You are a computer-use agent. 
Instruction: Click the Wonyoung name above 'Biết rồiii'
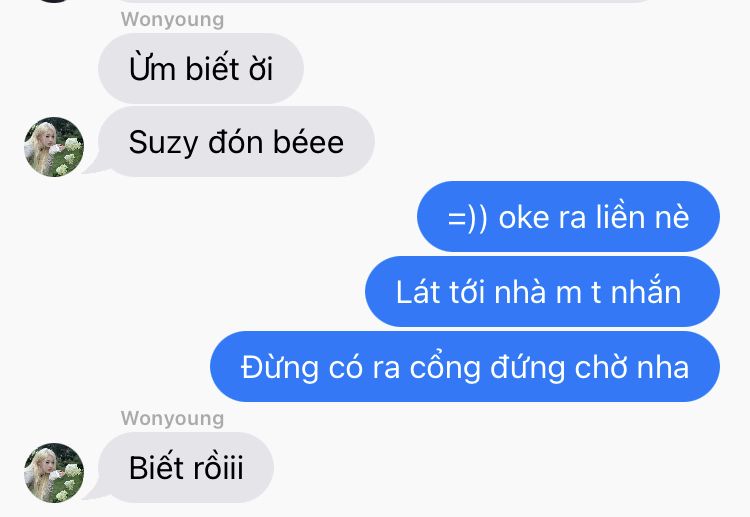[x=172, y=418]
